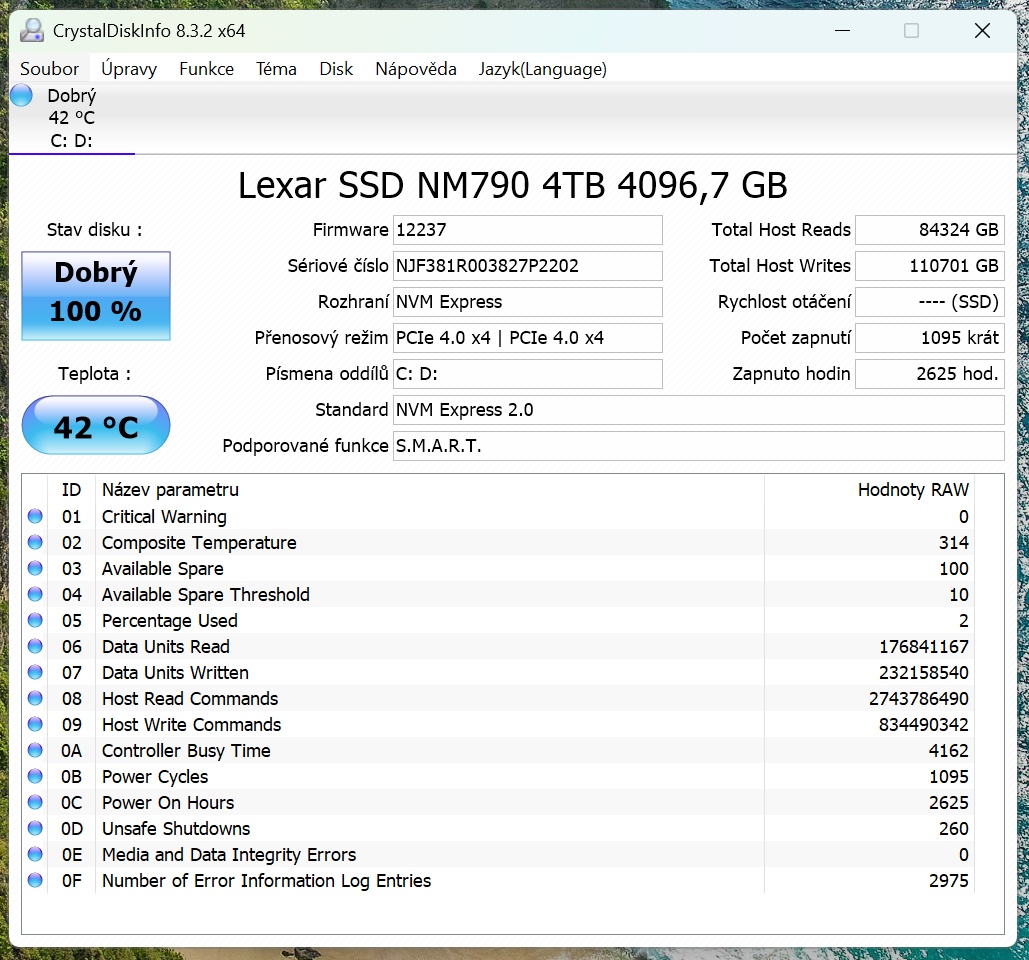This screenshot has width=1029, height=960.
Task: Open the Úpravy menu
Action: pos(129,69)
